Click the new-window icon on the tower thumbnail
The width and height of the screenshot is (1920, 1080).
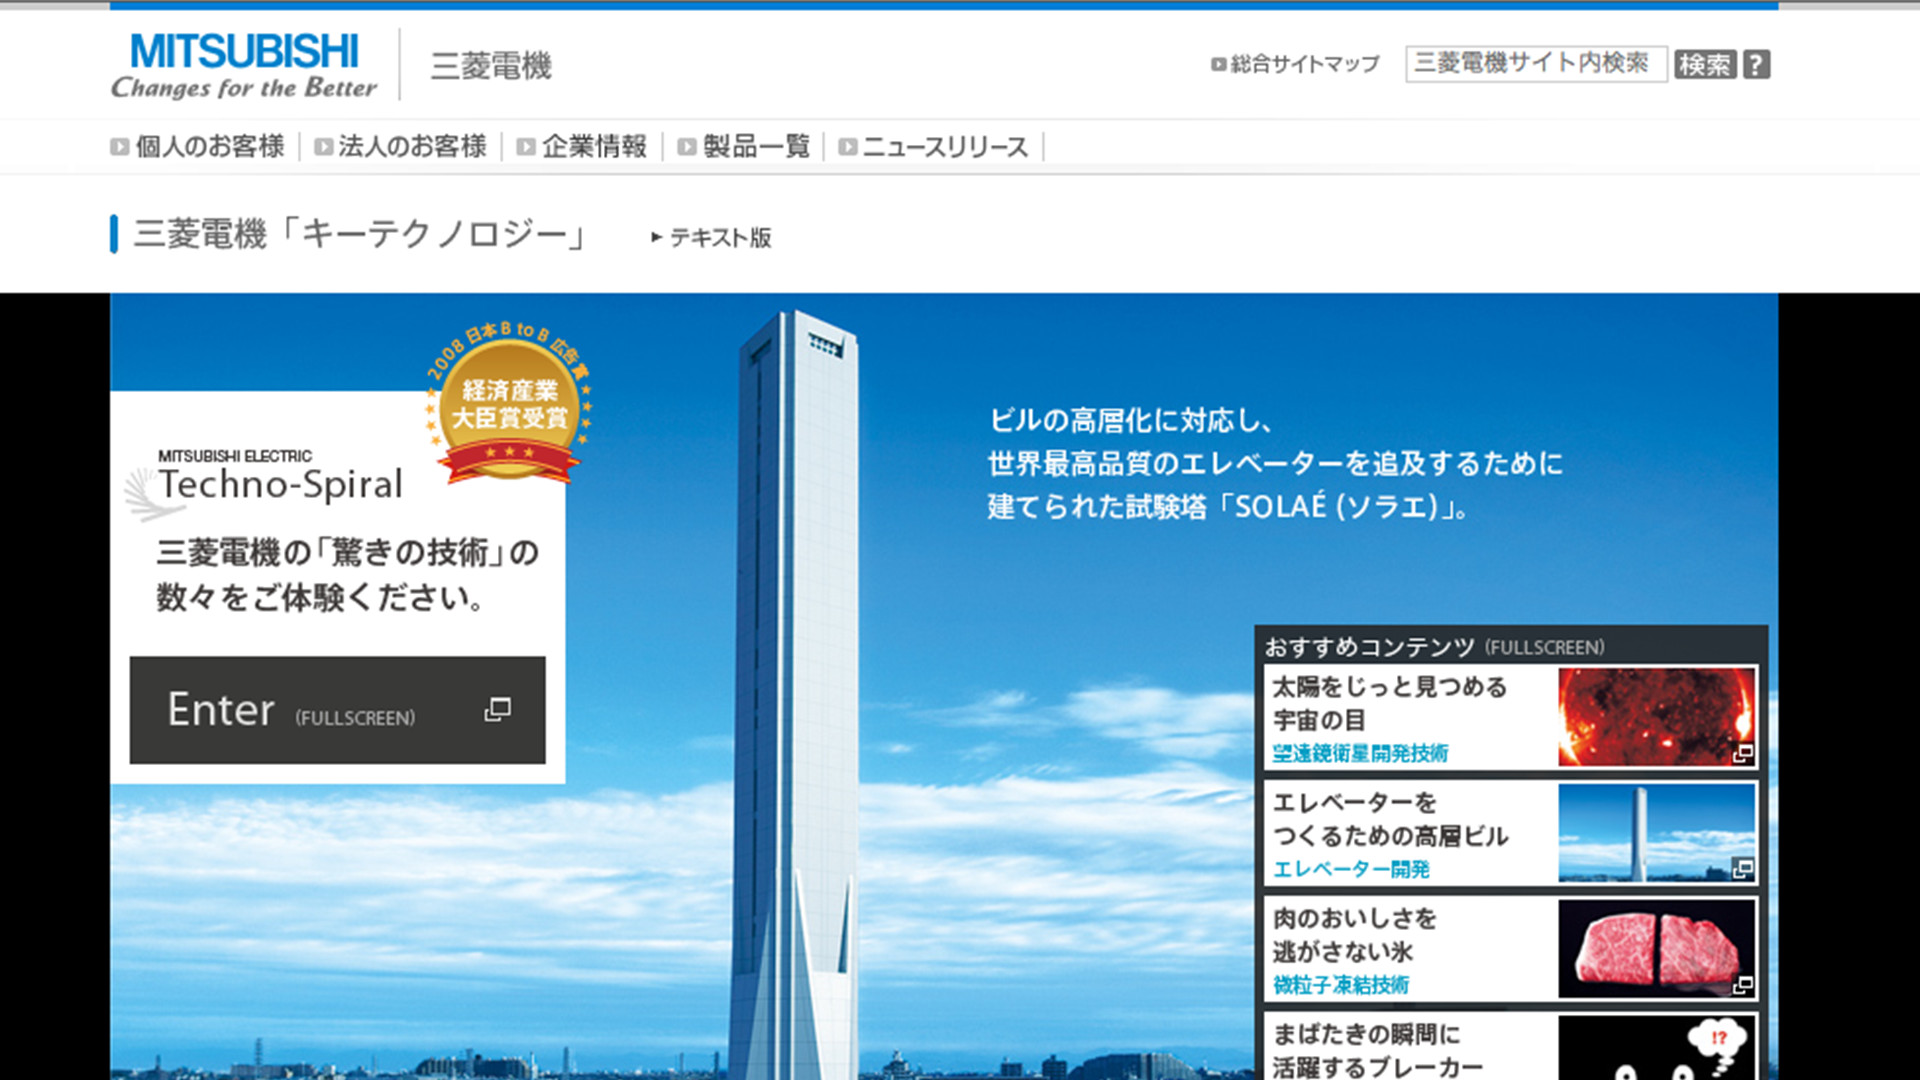point(1743,870)
